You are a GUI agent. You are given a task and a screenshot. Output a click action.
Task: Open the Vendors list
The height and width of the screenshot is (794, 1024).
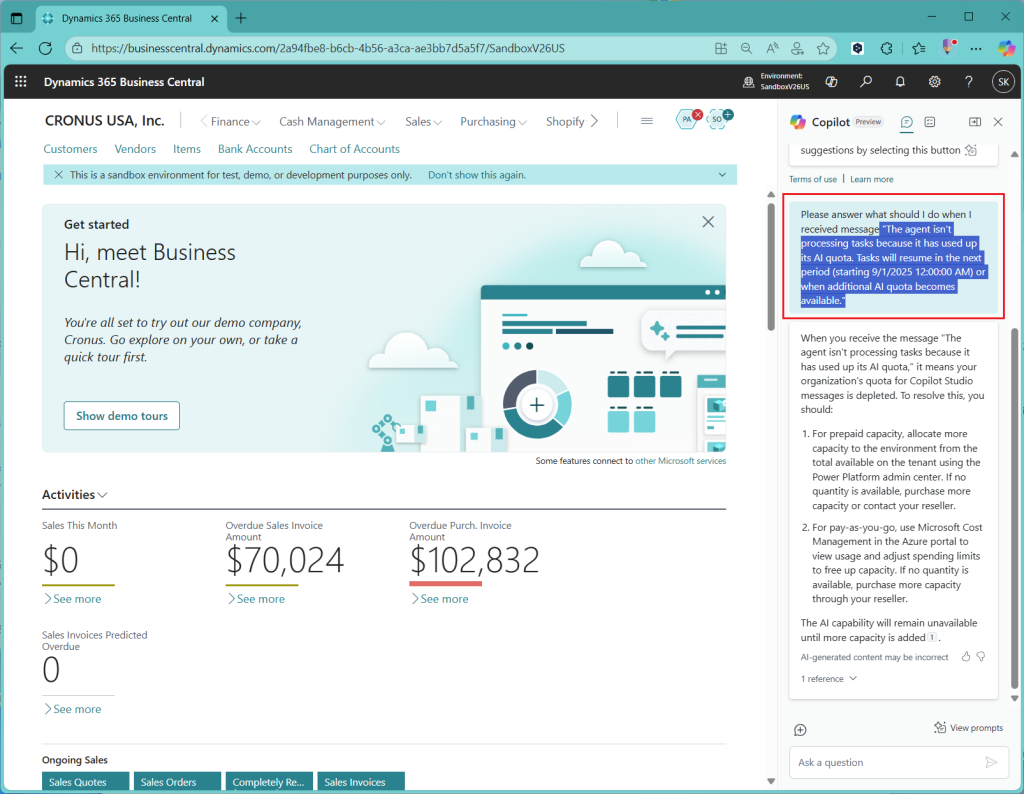point(135,149)
